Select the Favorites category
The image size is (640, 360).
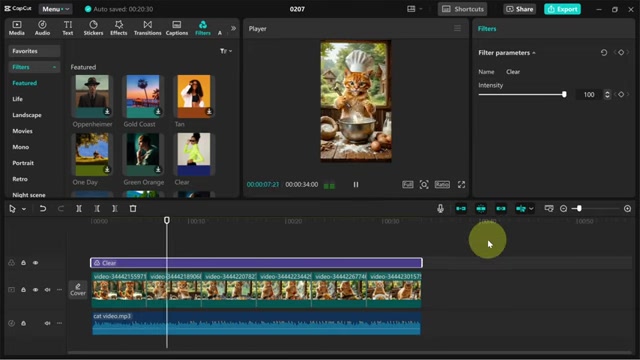(x=34, y=51)
